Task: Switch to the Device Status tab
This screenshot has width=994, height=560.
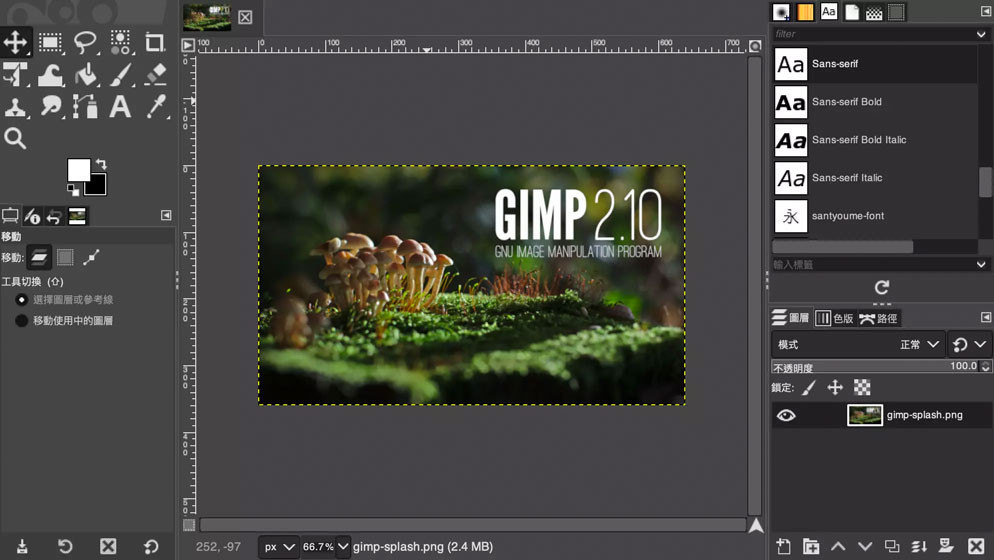Action: (x=32, y=216)
